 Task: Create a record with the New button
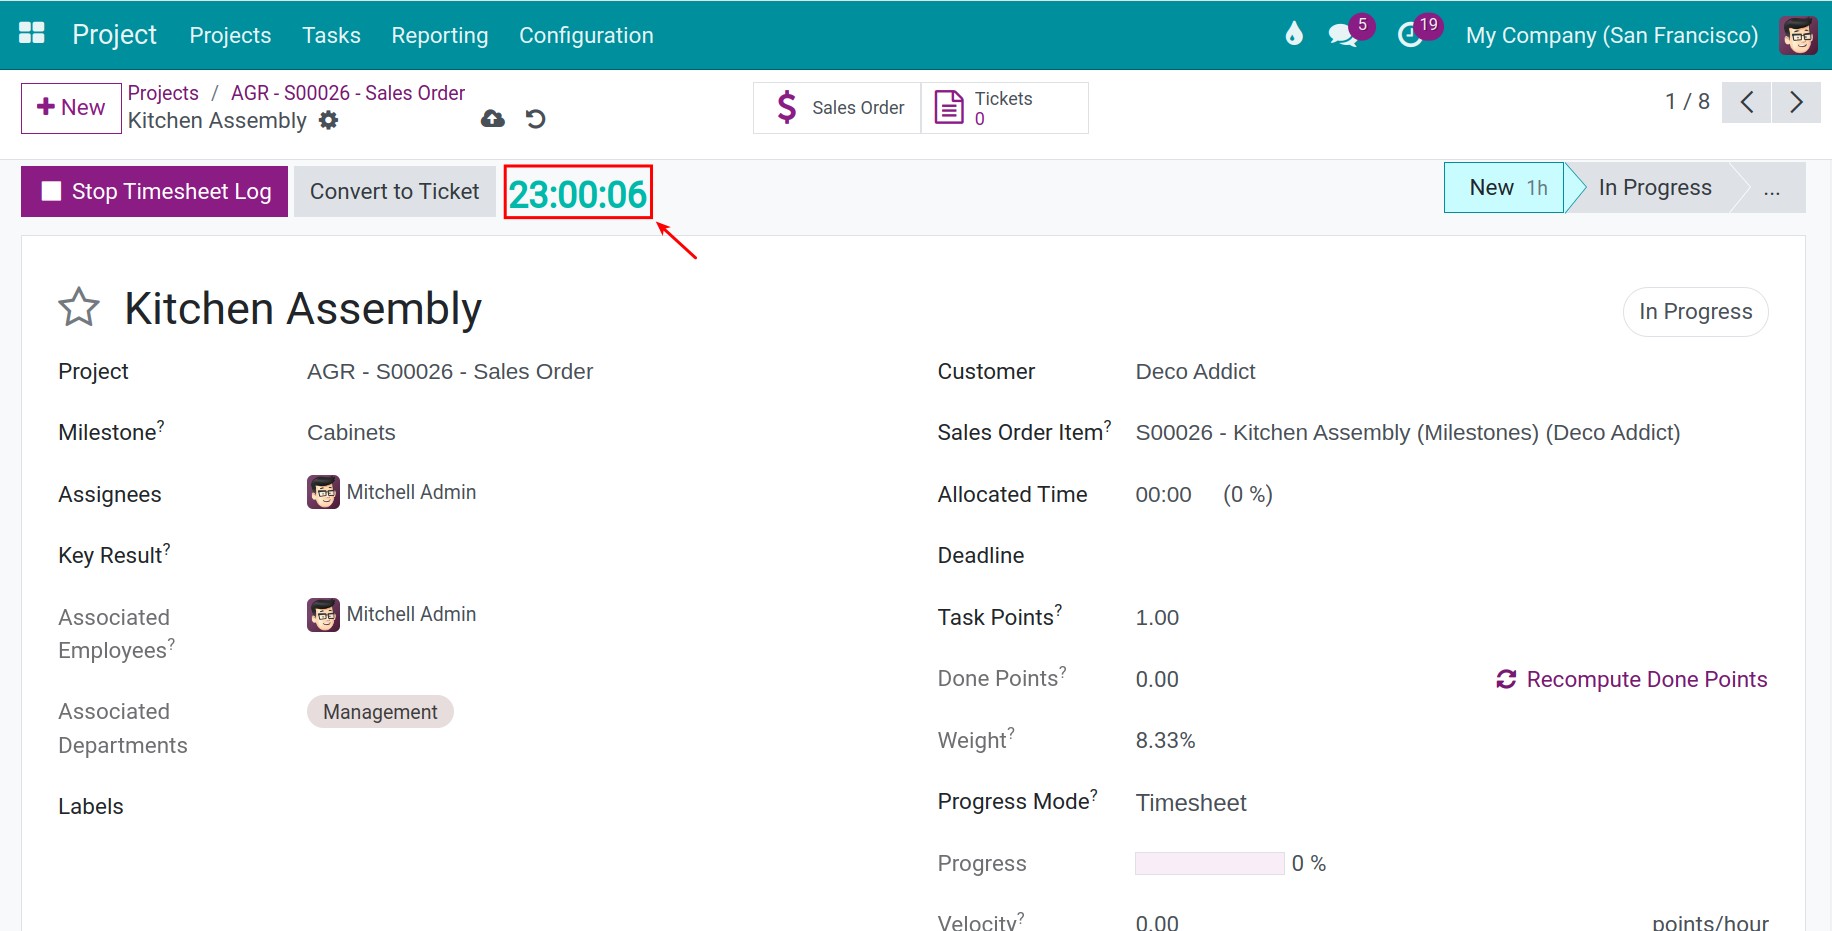tap(71, 108)
